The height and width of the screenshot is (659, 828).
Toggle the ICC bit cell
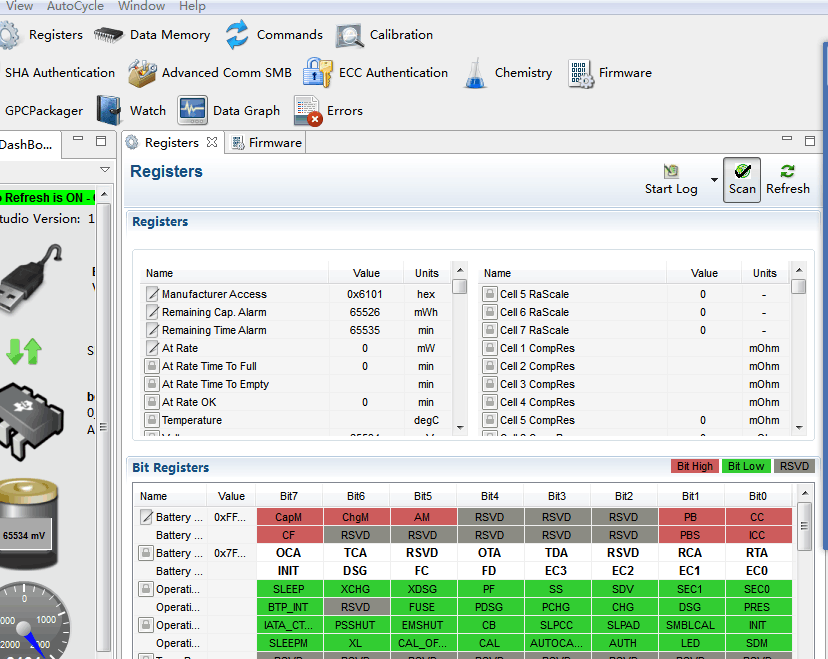[758, 535]
